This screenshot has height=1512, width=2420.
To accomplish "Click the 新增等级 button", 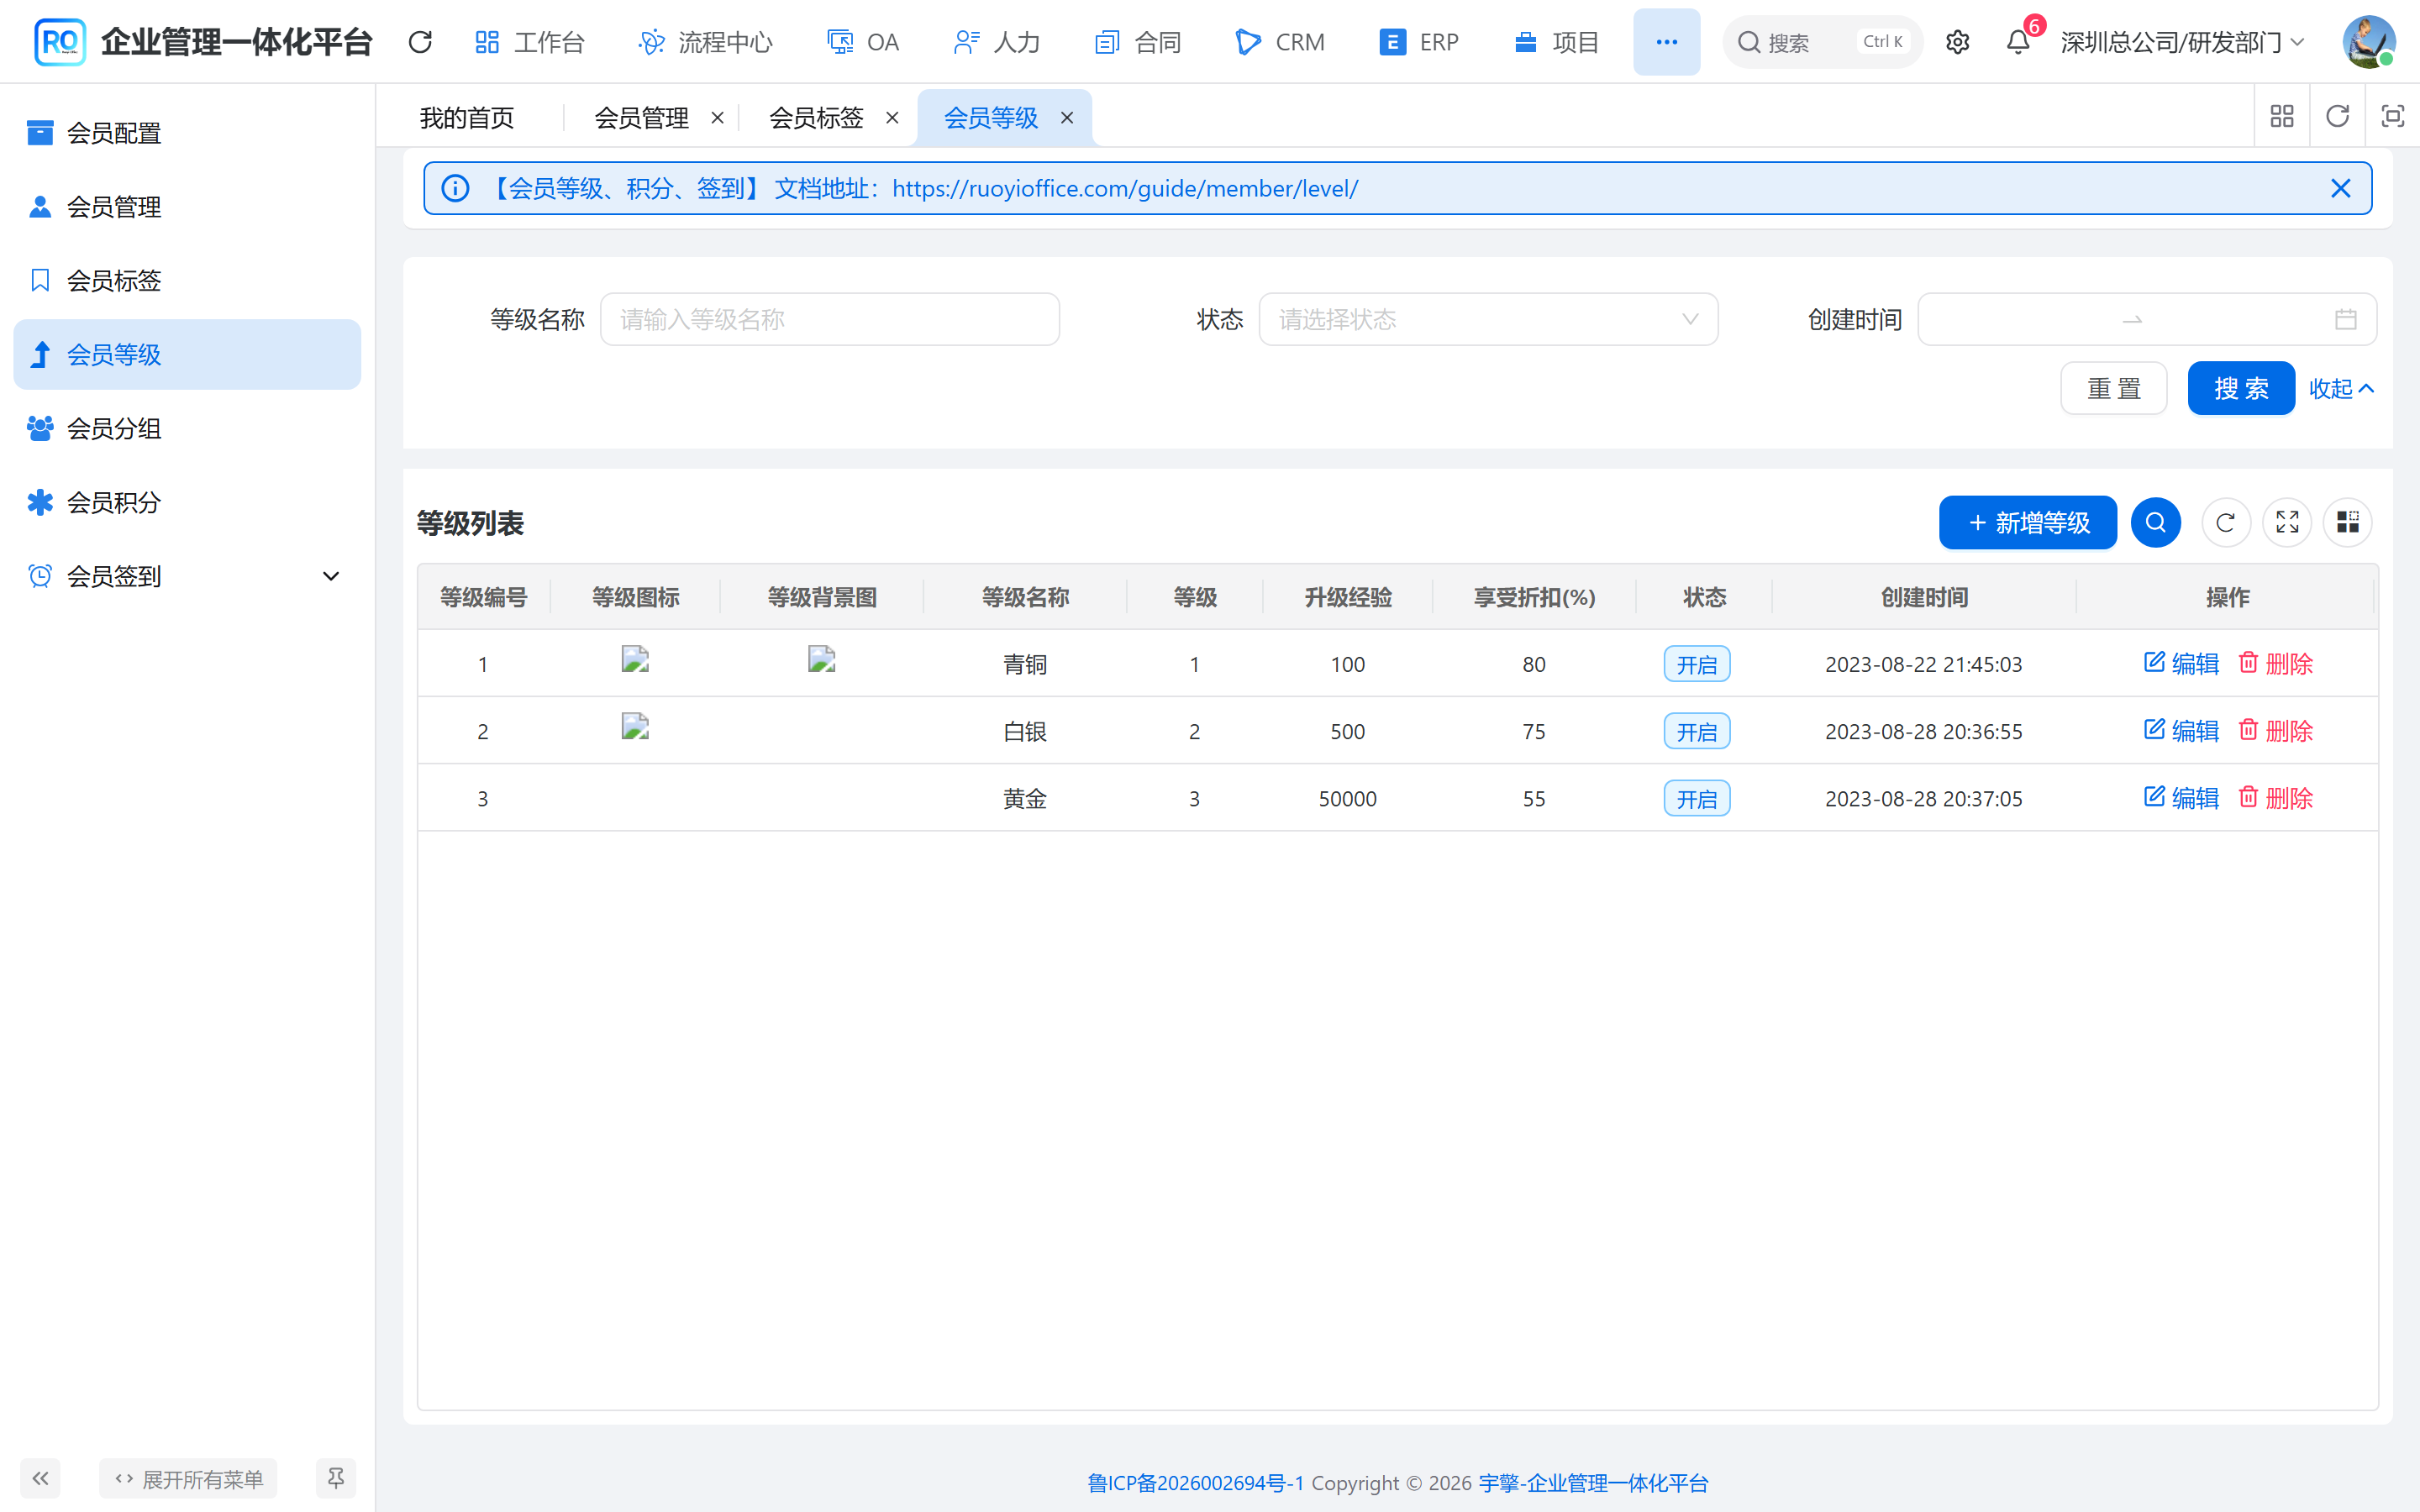I will pos(2027,522).
